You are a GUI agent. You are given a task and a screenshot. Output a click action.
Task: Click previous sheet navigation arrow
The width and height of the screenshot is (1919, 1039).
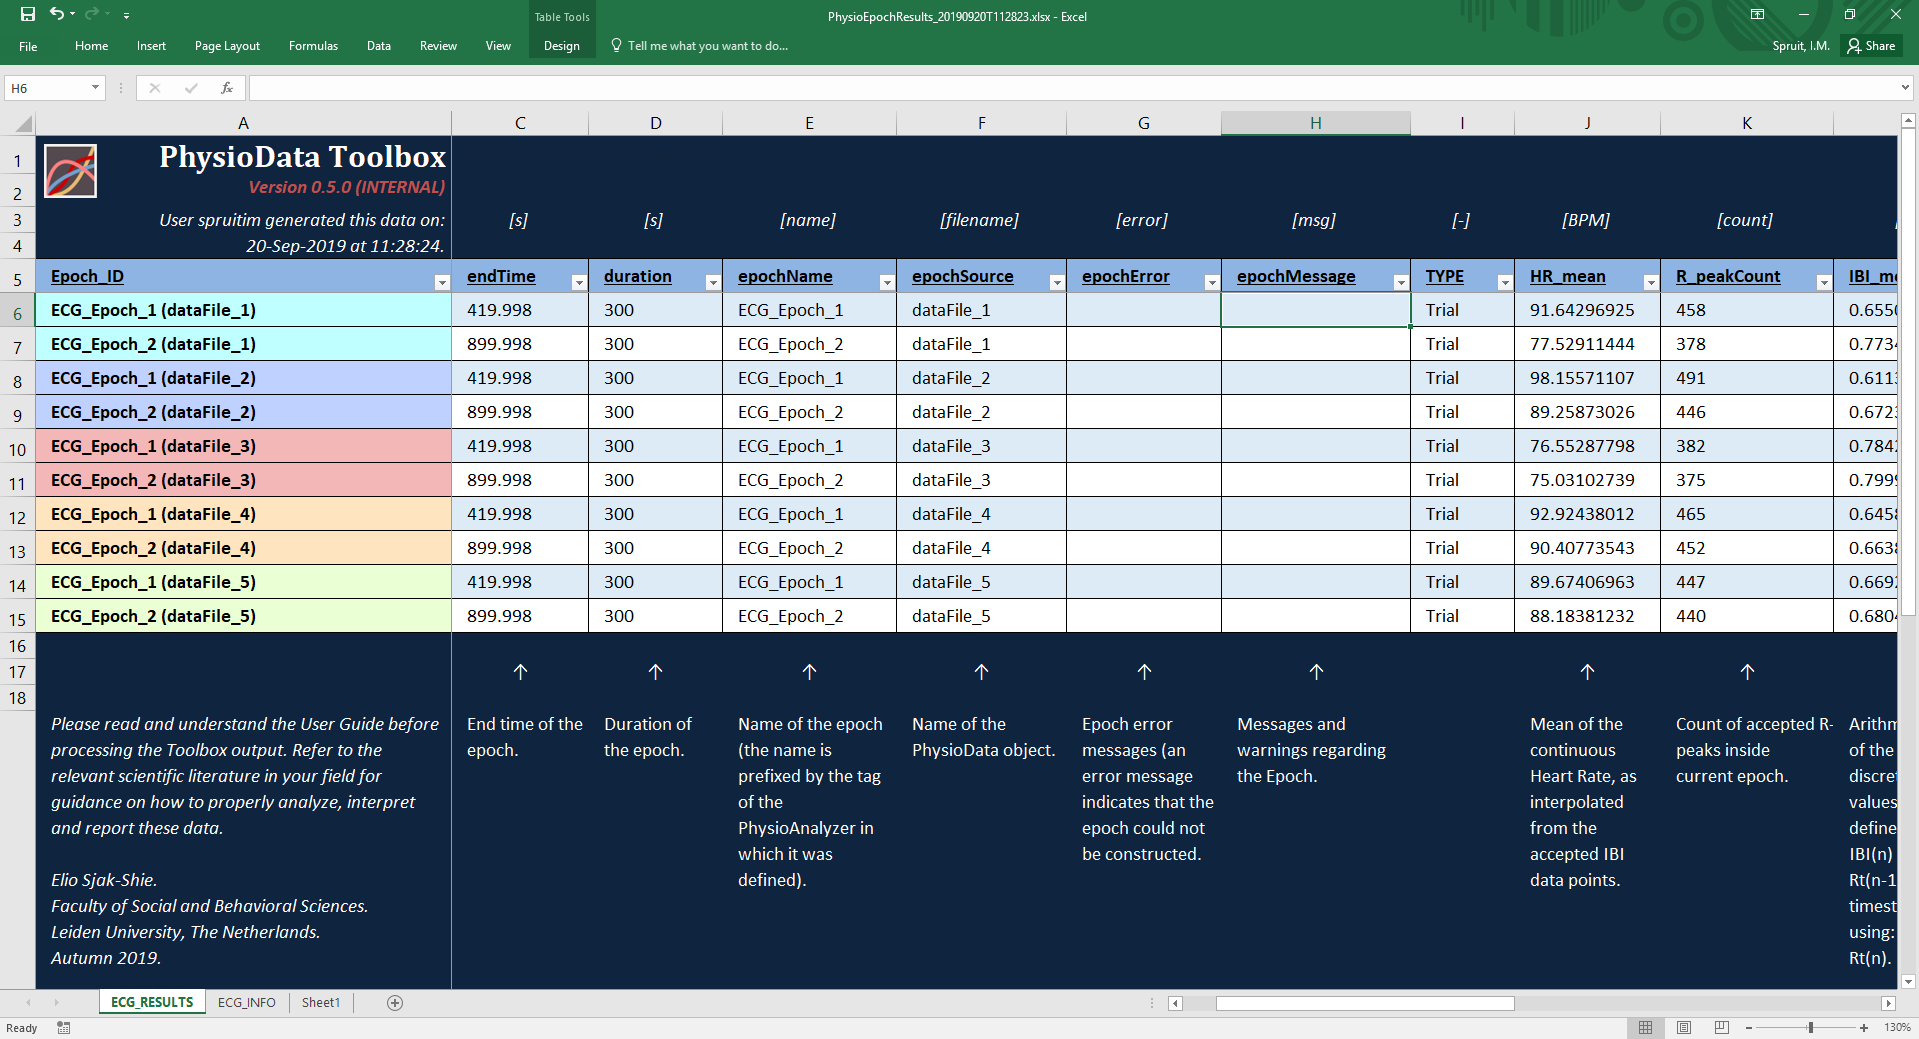(x=28, y=1002)
